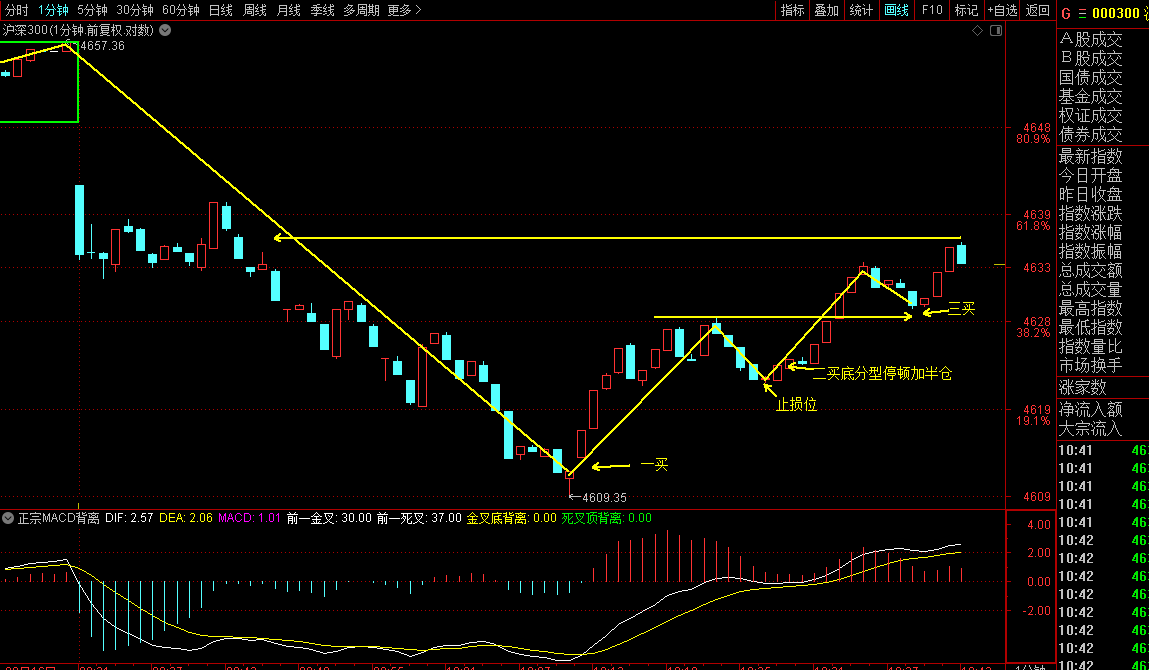Screen dimensions: 1149x670
Task: Click the 一买 buy point annotation arrow
Action: (612, 466)
